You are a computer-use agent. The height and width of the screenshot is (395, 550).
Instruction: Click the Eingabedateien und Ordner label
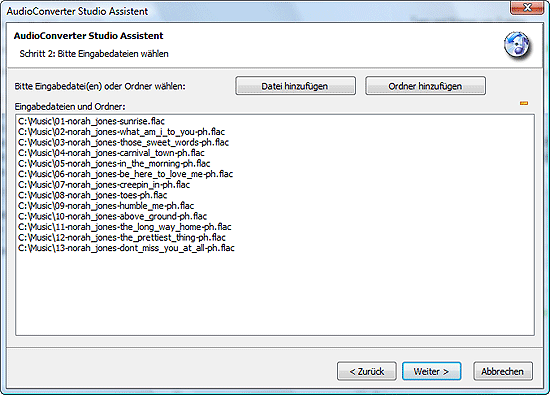[70, 107]
